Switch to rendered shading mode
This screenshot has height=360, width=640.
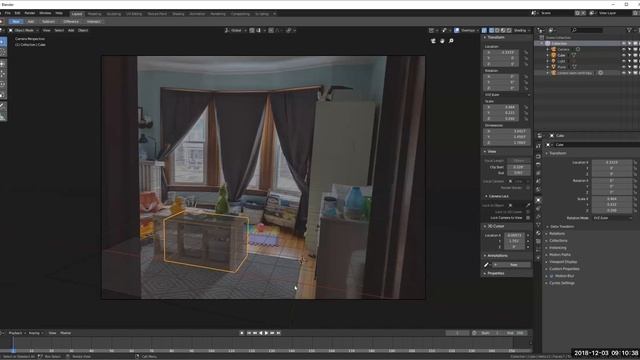[509, 30]
